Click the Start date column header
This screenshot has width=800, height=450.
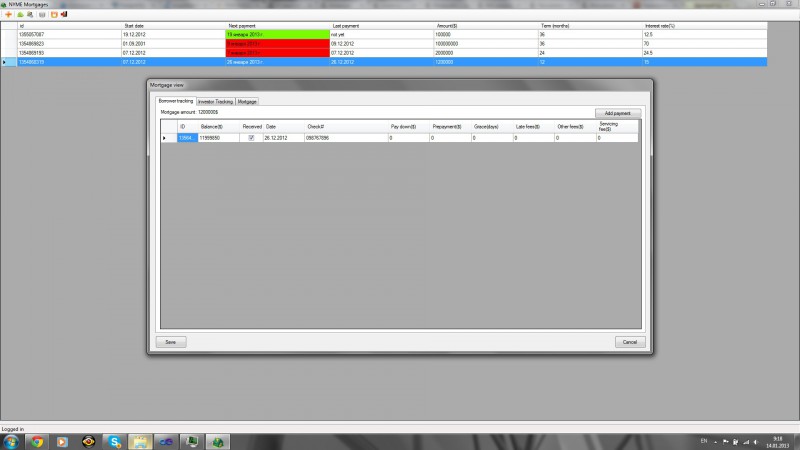[173, 26]
